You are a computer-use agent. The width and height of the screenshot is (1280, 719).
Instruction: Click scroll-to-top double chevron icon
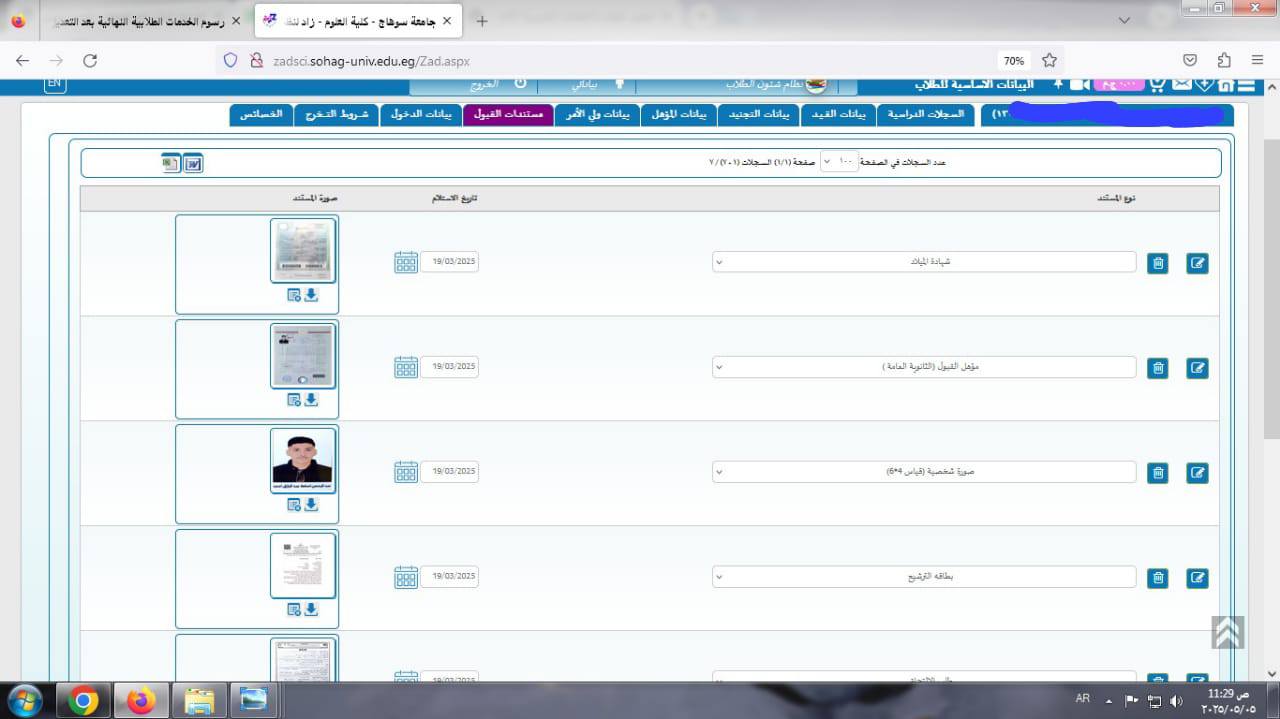coord(1227,632)
